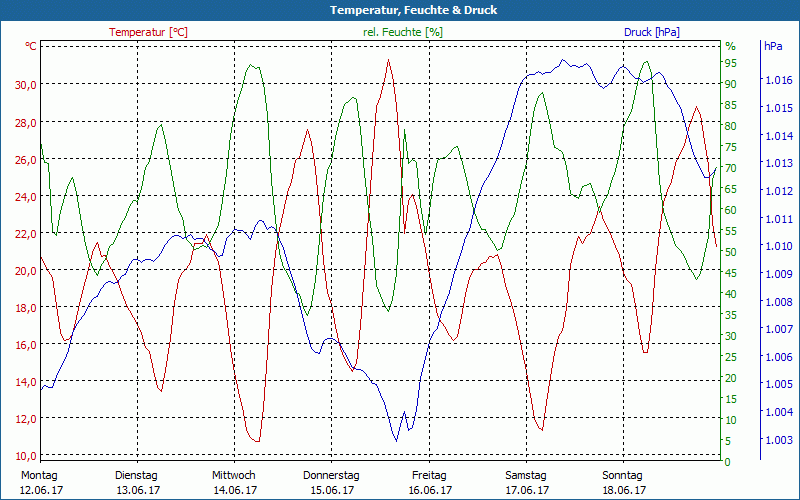Select the green rel. Feuchte [%] legend label
800x500 pixels.
(403, 32)
